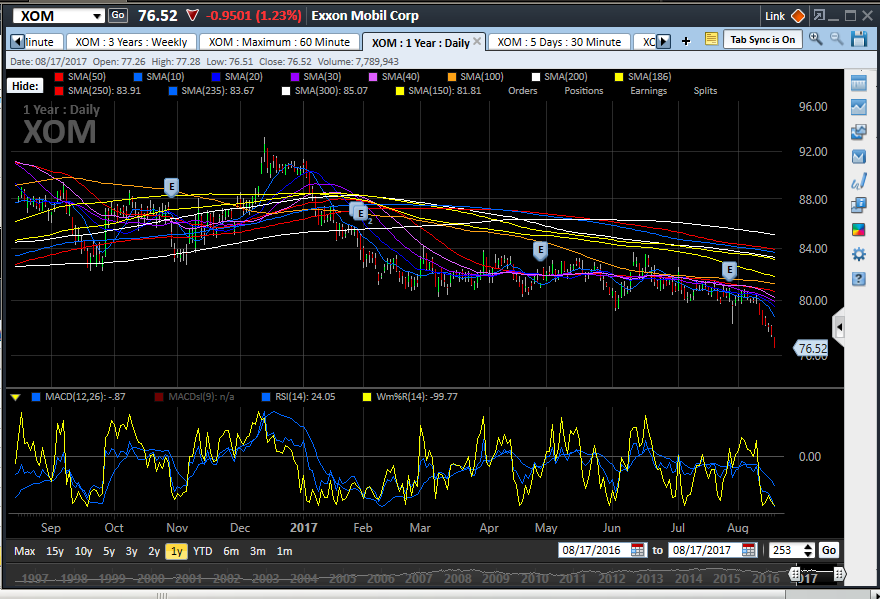The height and width of the screenshot is (599, 880).
Task: Open the color palette icon in sidebar
Action: click(859, 230)
